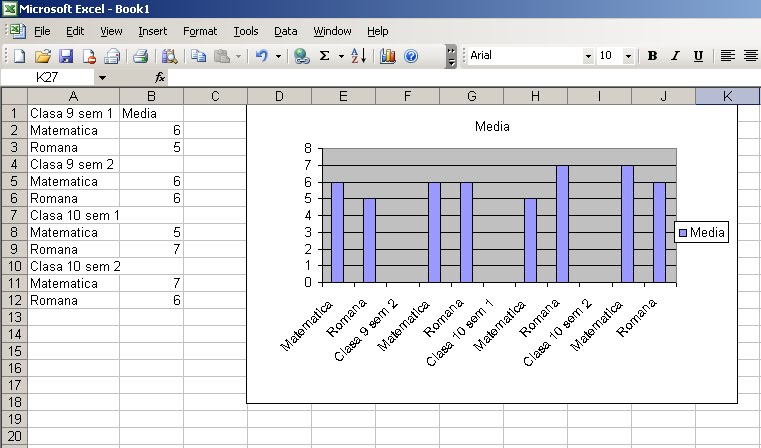The width and height of the screenshot is (761, 448).
Task: Open the Format menu
Action: pos(200,31)
